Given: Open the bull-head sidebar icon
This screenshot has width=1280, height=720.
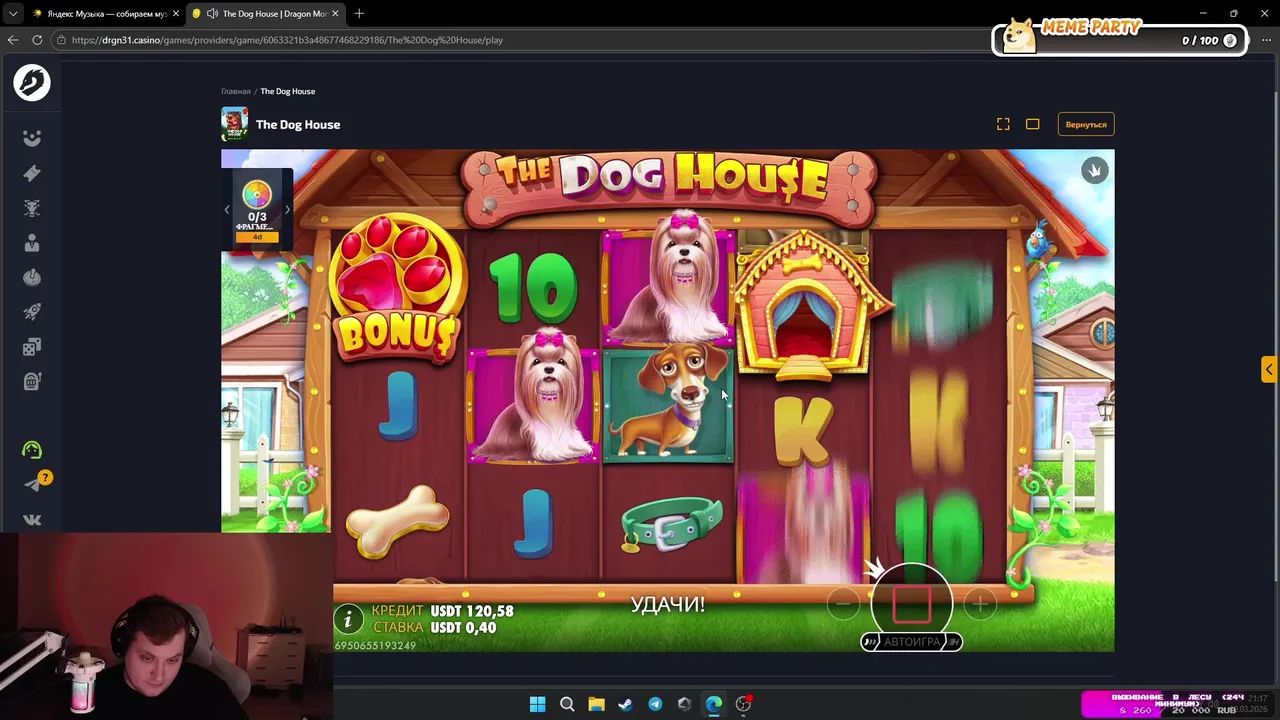Looking at the screenshot, I should point(32,208).
